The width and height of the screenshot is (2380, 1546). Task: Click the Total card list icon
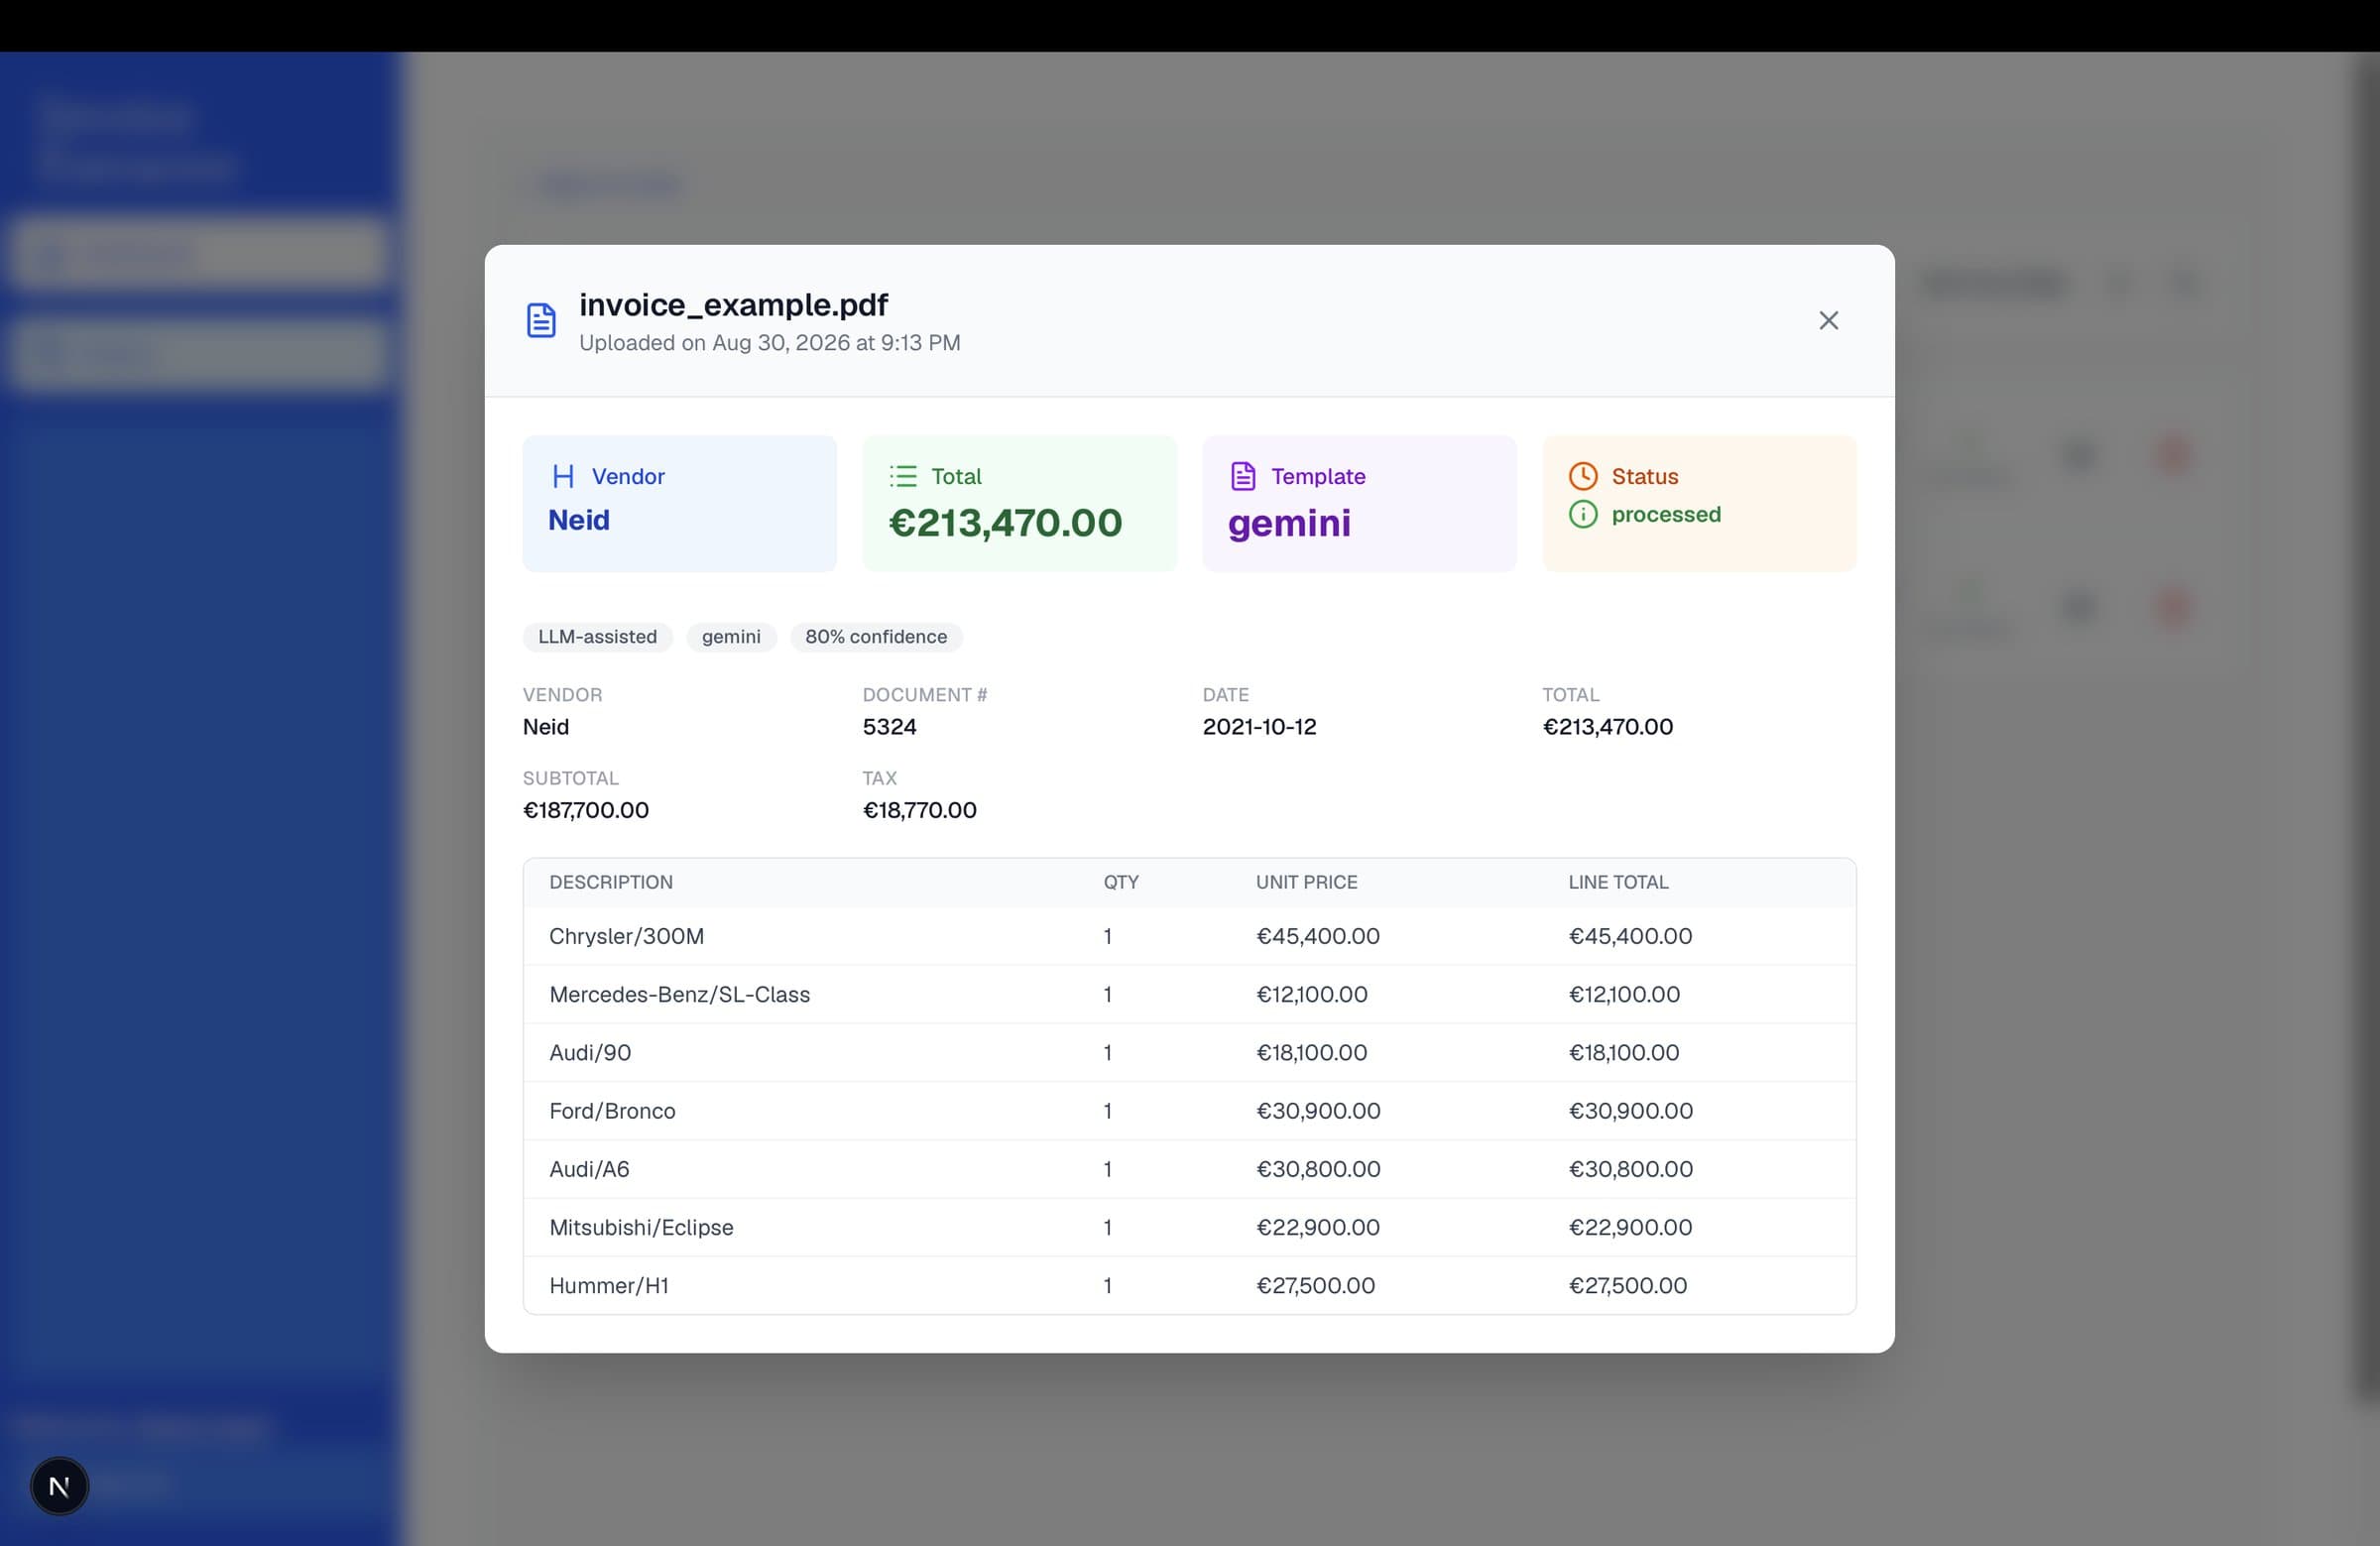click(x=903, y=476)
